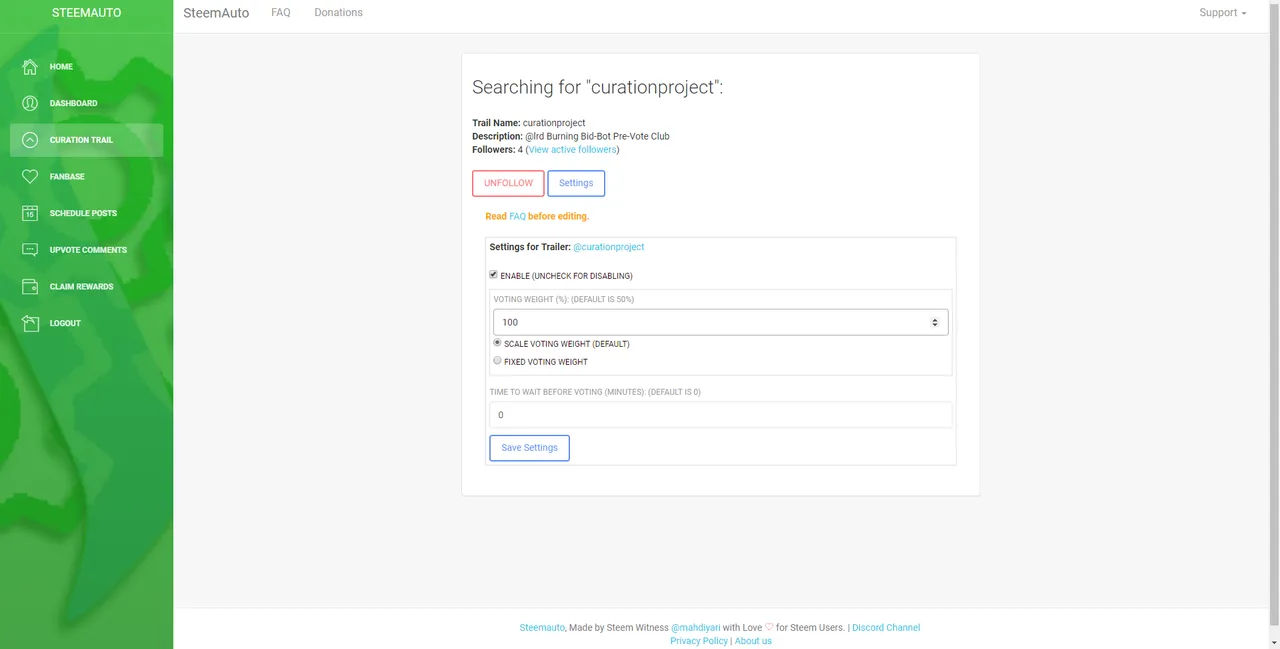Click the time to wait minutes field

720,415
